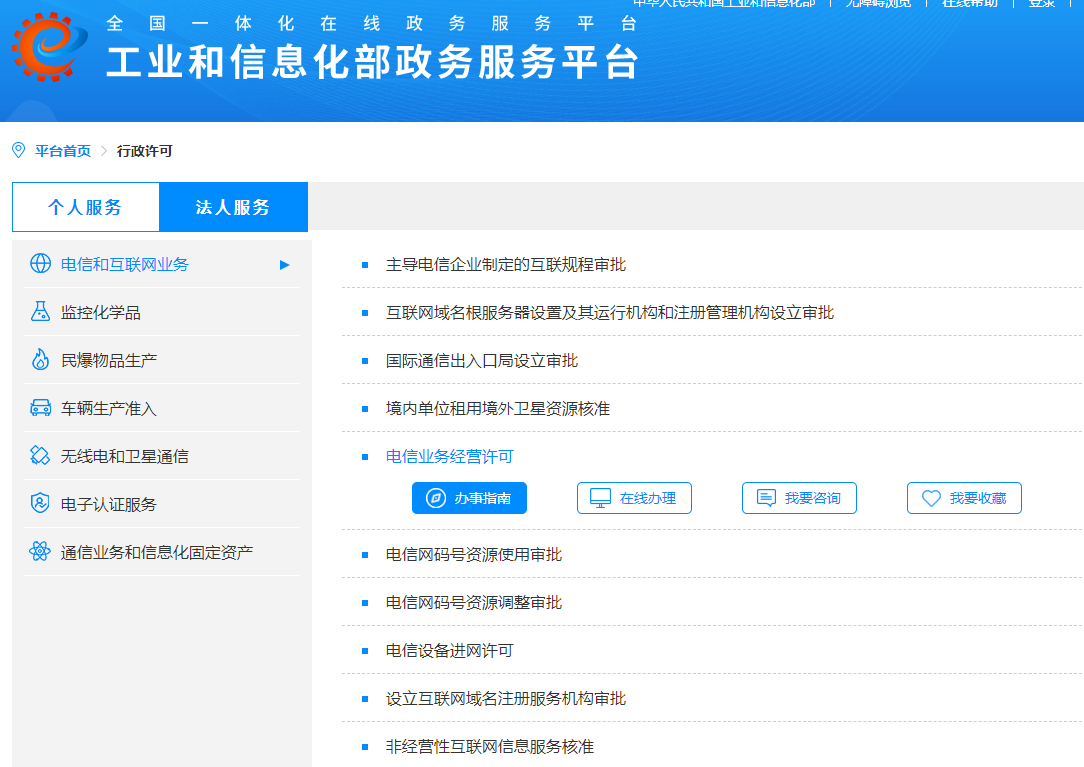Open 主导电信企业制定的互联规程审批 item
The width and height of the screenshot is (1084, 767).
click(505, 264)
